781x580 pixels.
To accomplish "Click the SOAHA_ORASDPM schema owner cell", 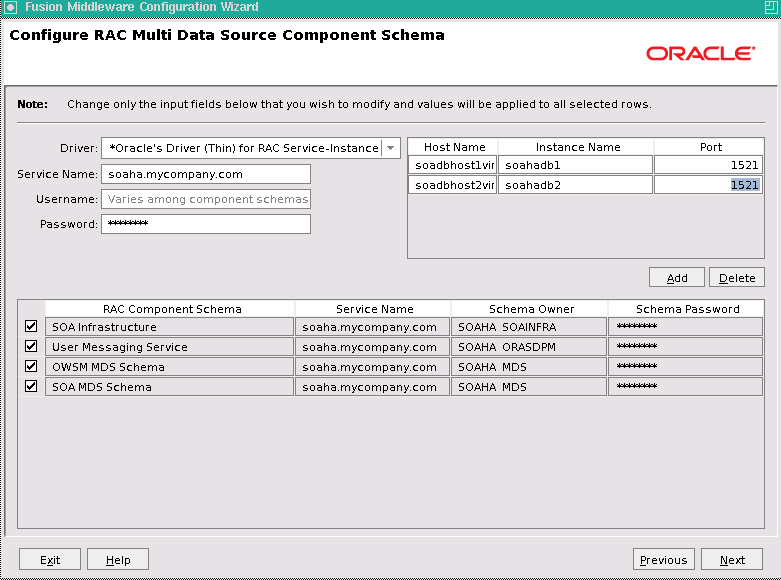I will click(529, 347).
